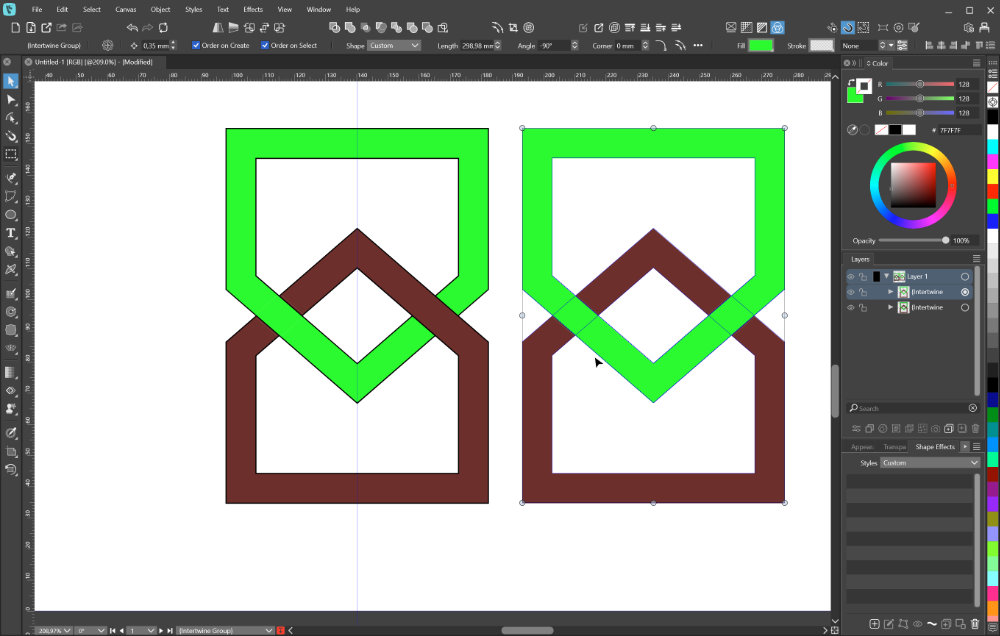Activate the highlighted Intertwine icon in top toolbar
This screenshot has height=636, width=1000.
pyautogui.click(x=778, y=28)
